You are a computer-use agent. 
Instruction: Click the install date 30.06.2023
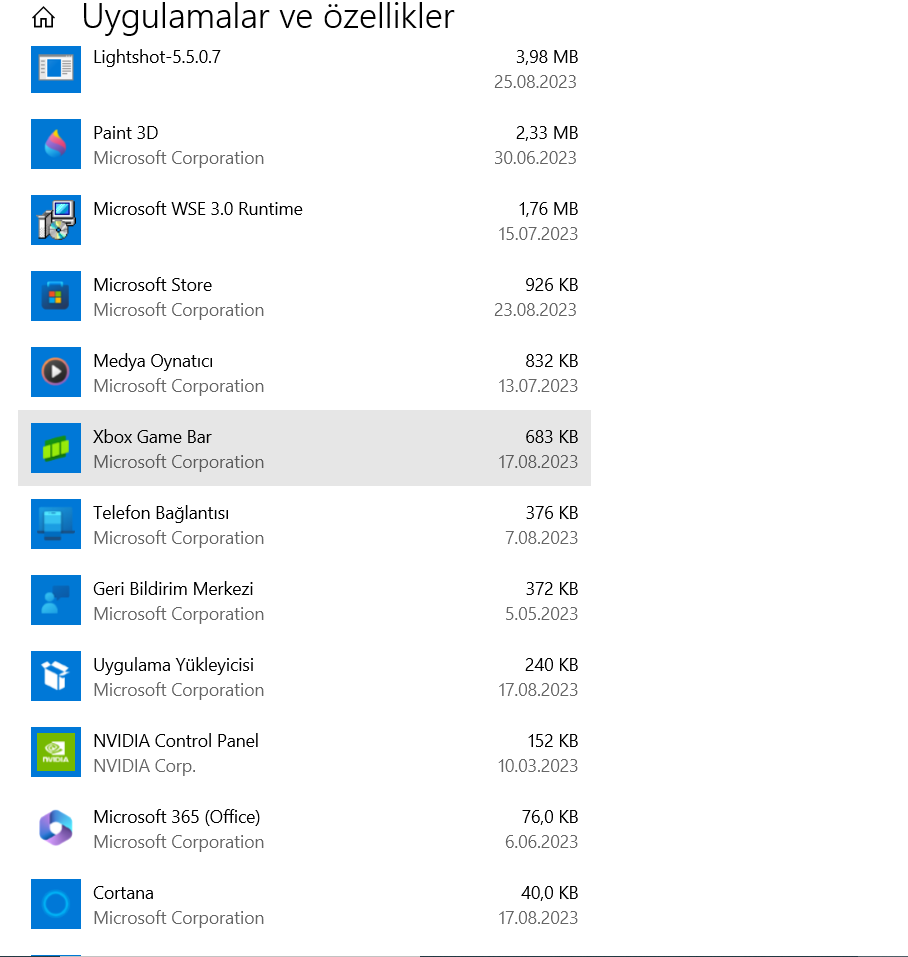(535, 157)
